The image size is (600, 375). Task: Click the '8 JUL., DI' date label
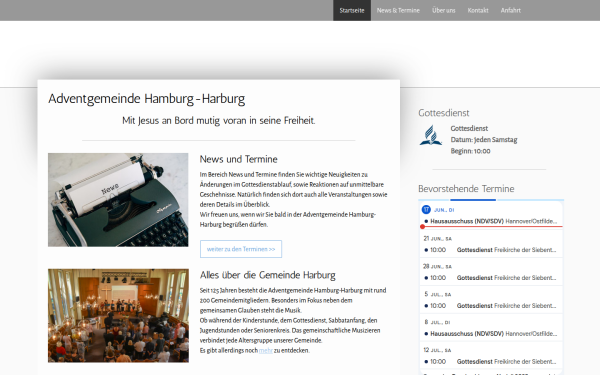pyautogui.click(x=437, y=322)
